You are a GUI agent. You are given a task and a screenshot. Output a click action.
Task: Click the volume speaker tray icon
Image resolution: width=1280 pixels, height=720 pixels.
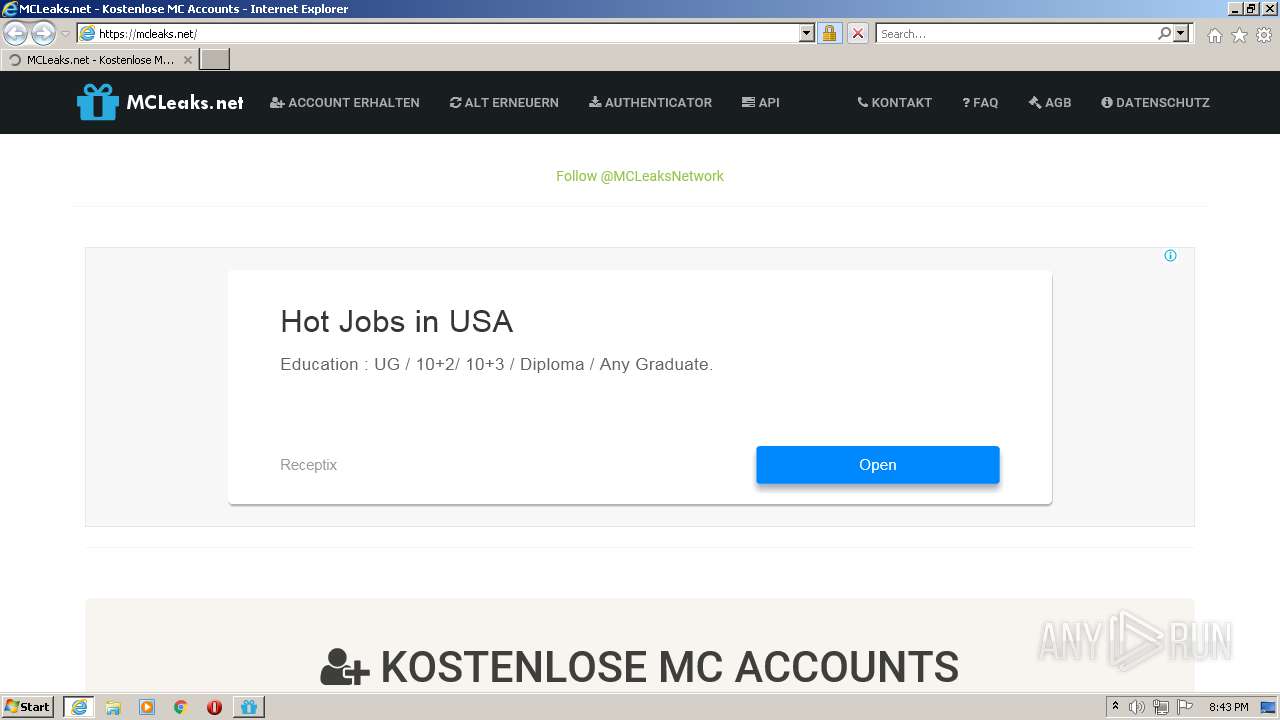(1137, 707)
